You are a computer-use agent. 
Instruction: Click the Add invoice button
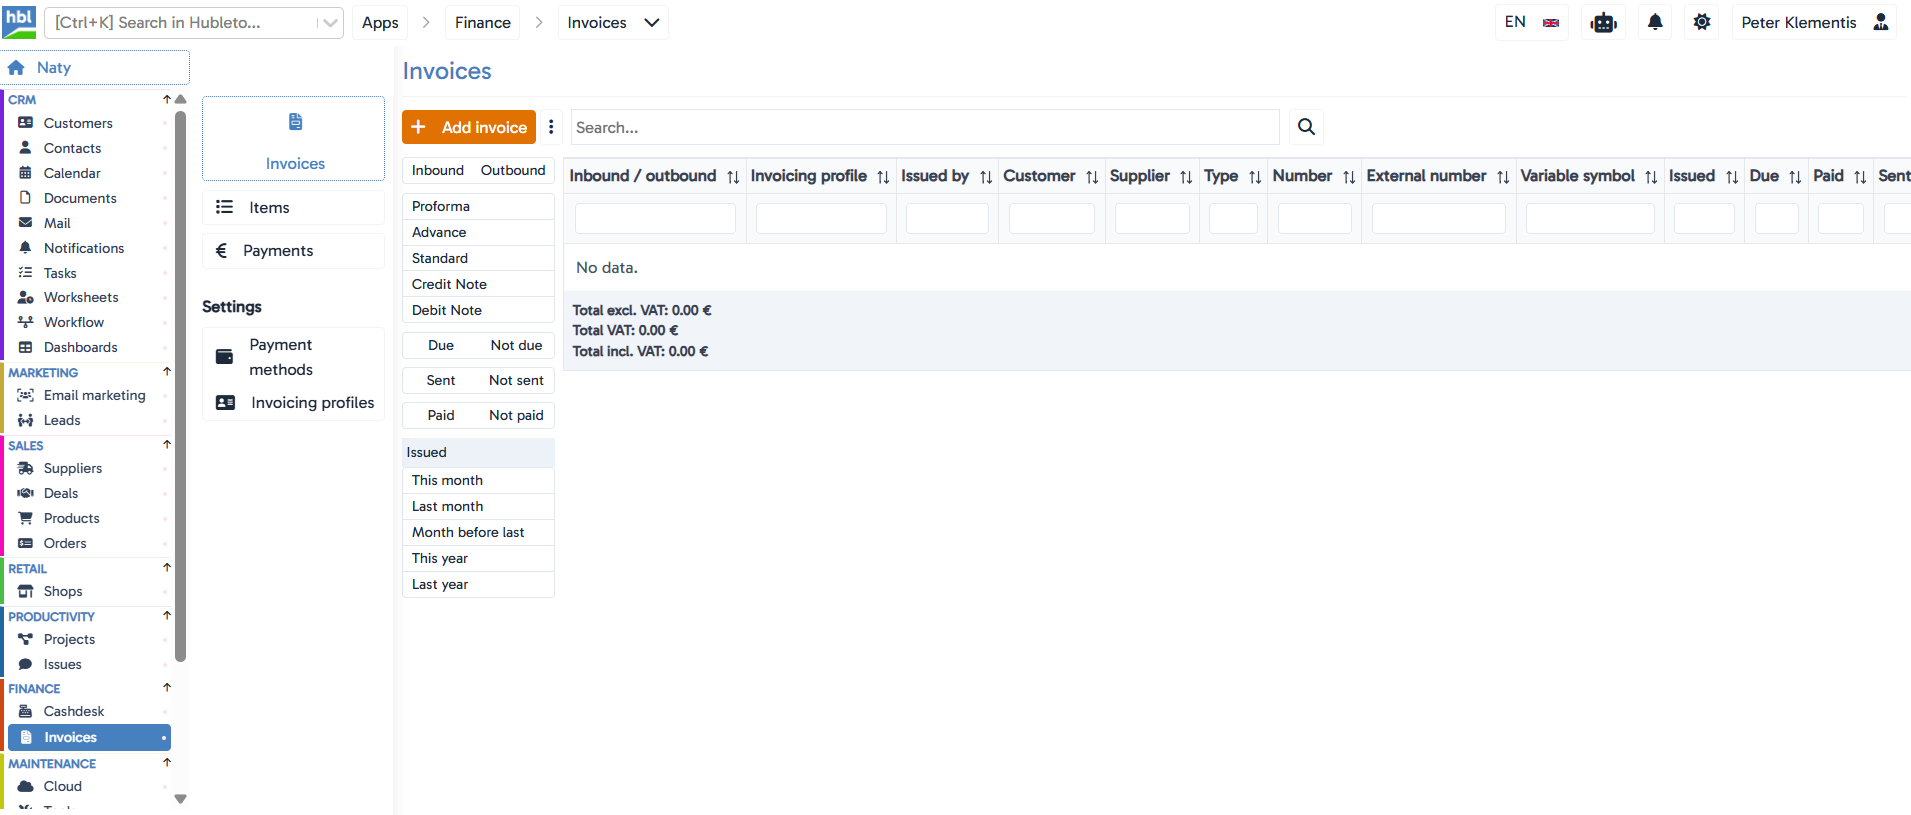[x=469, y=127]
